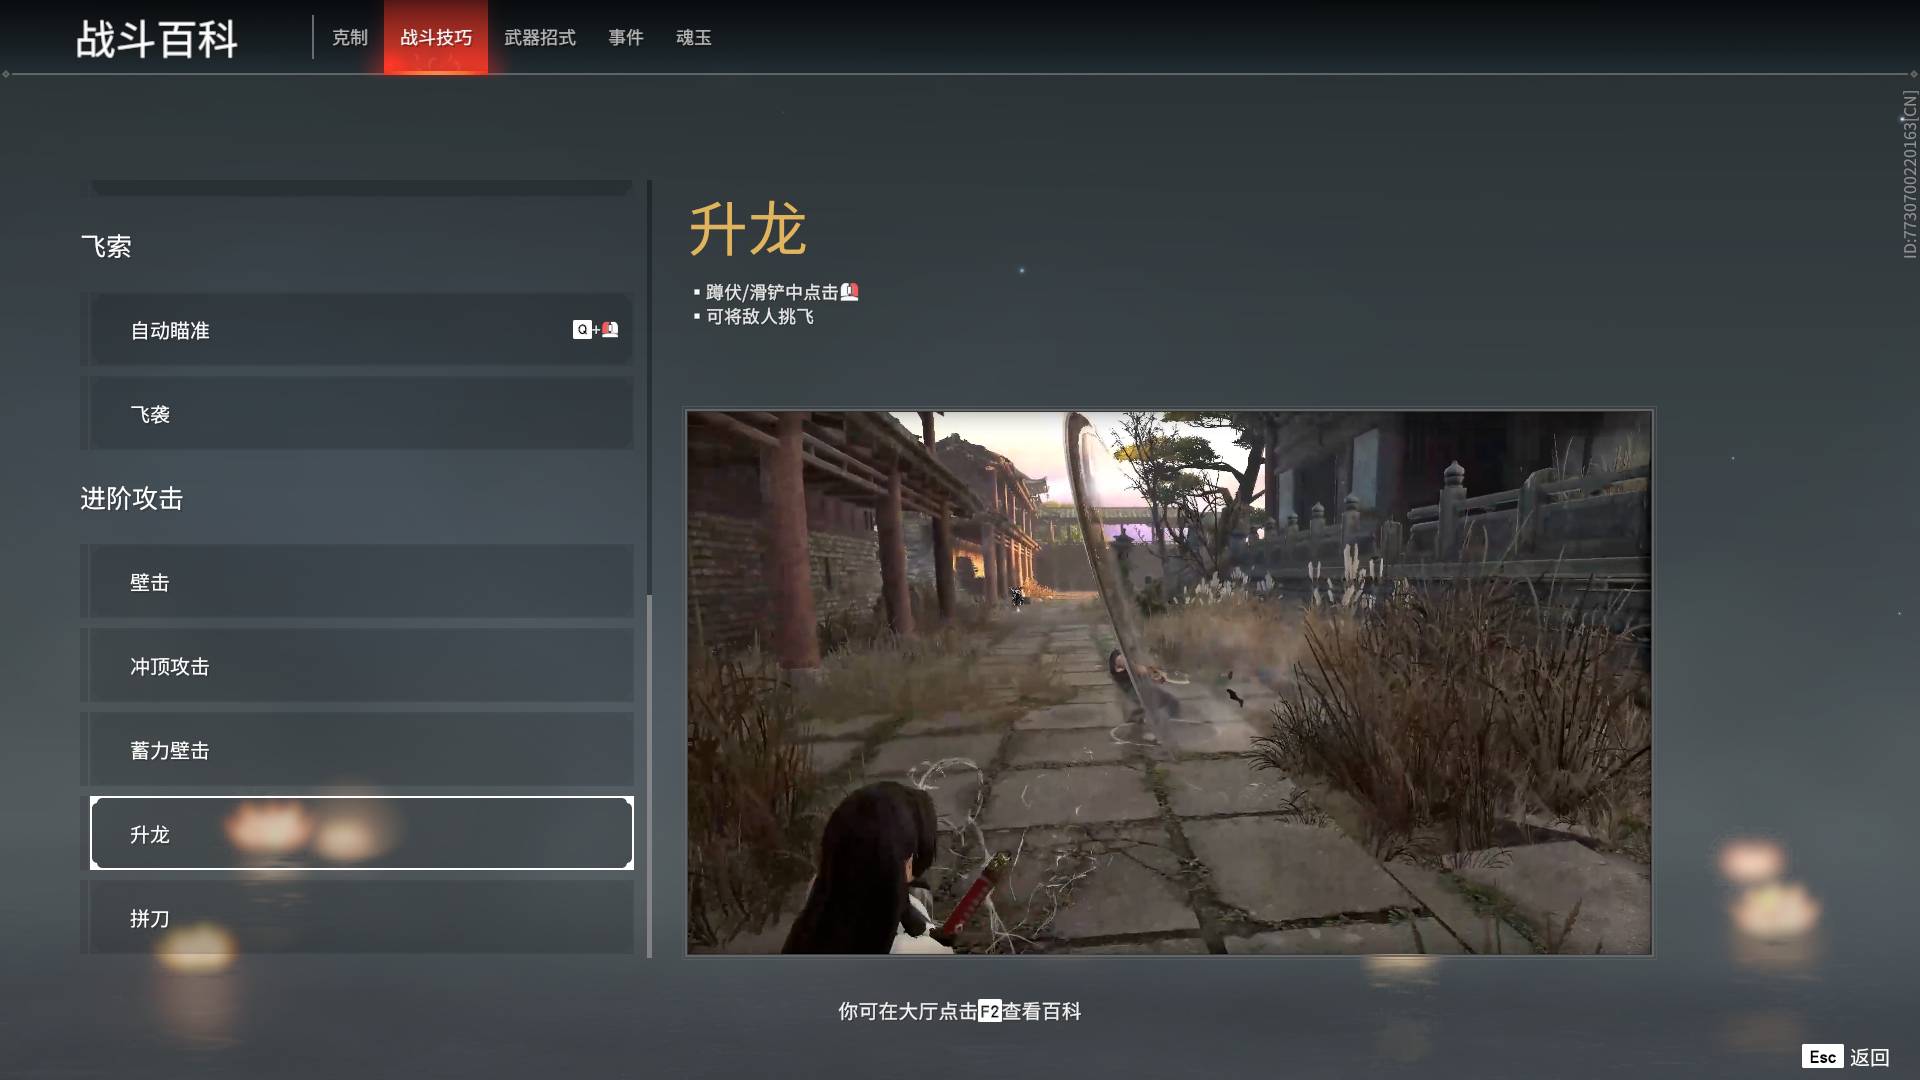Click the mouse icon in 升龙 description
Image resolution: width=1920 pixels, height=1080 pixels.
850,292
